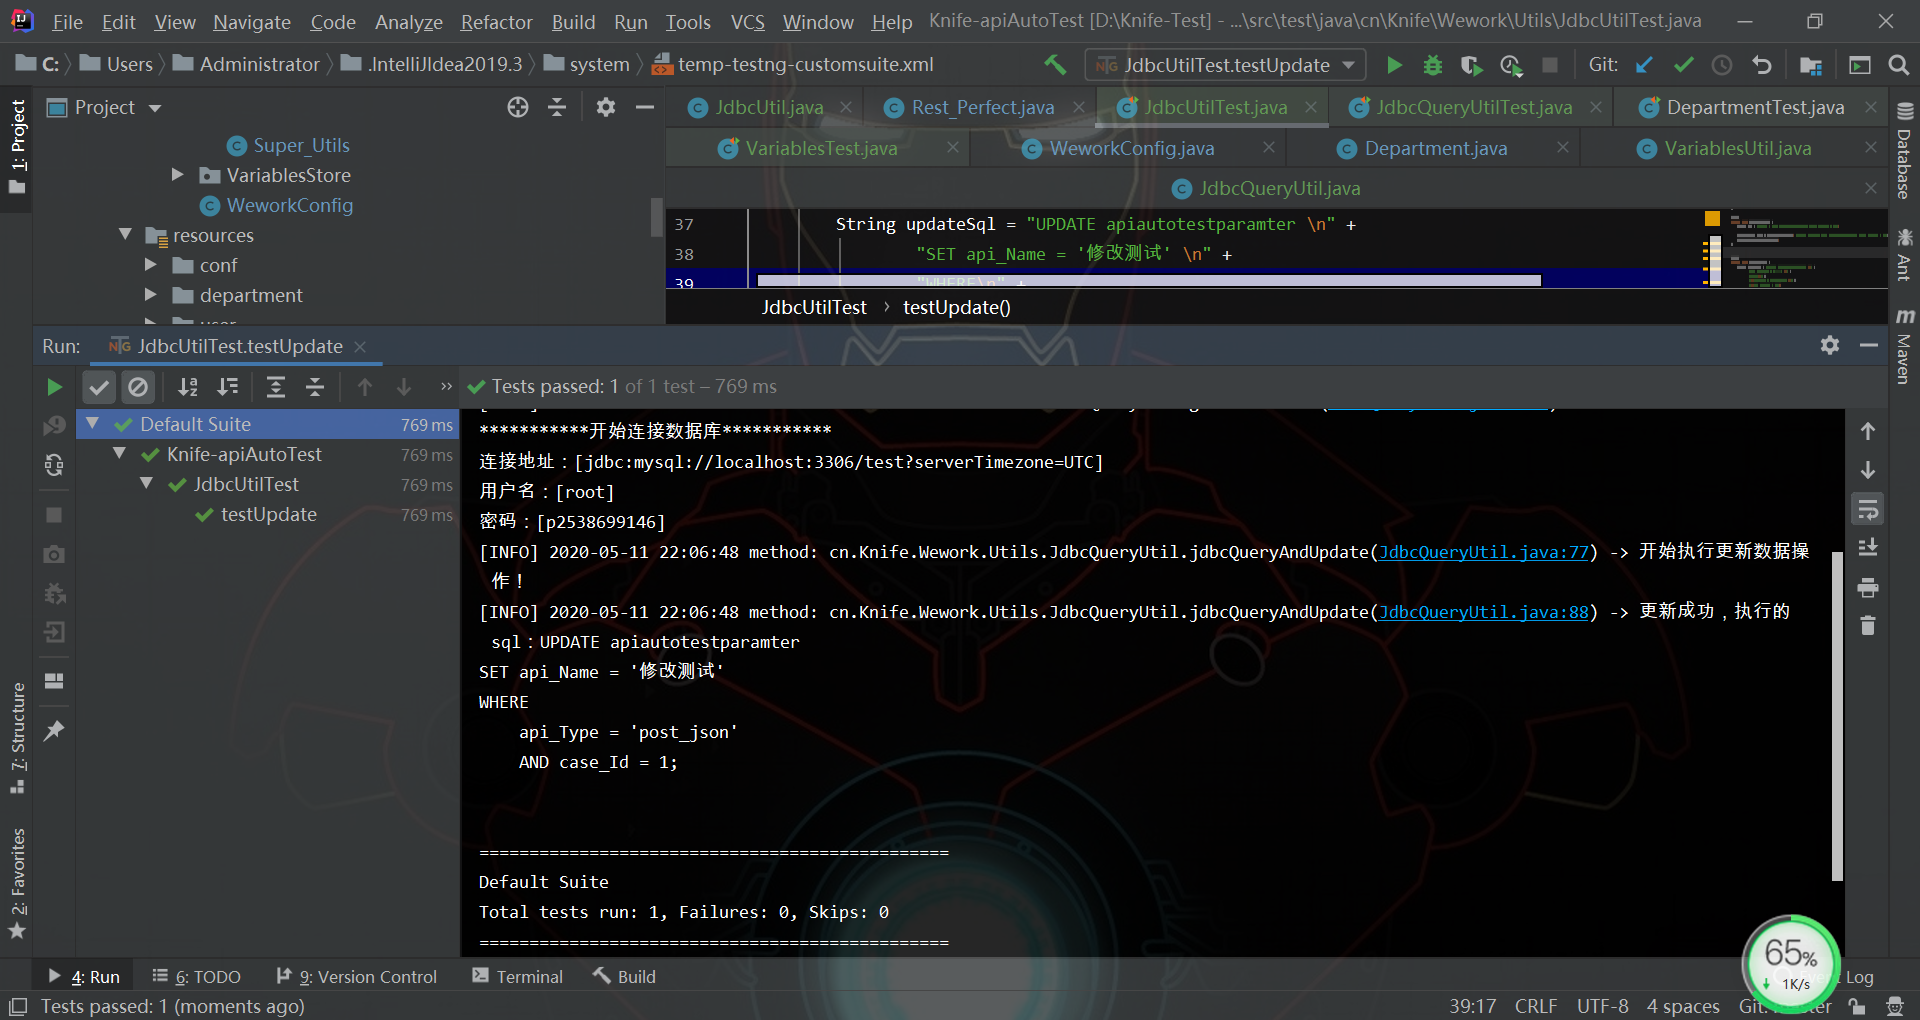Toggle soft-wrap in console output

pos(1868,510)
